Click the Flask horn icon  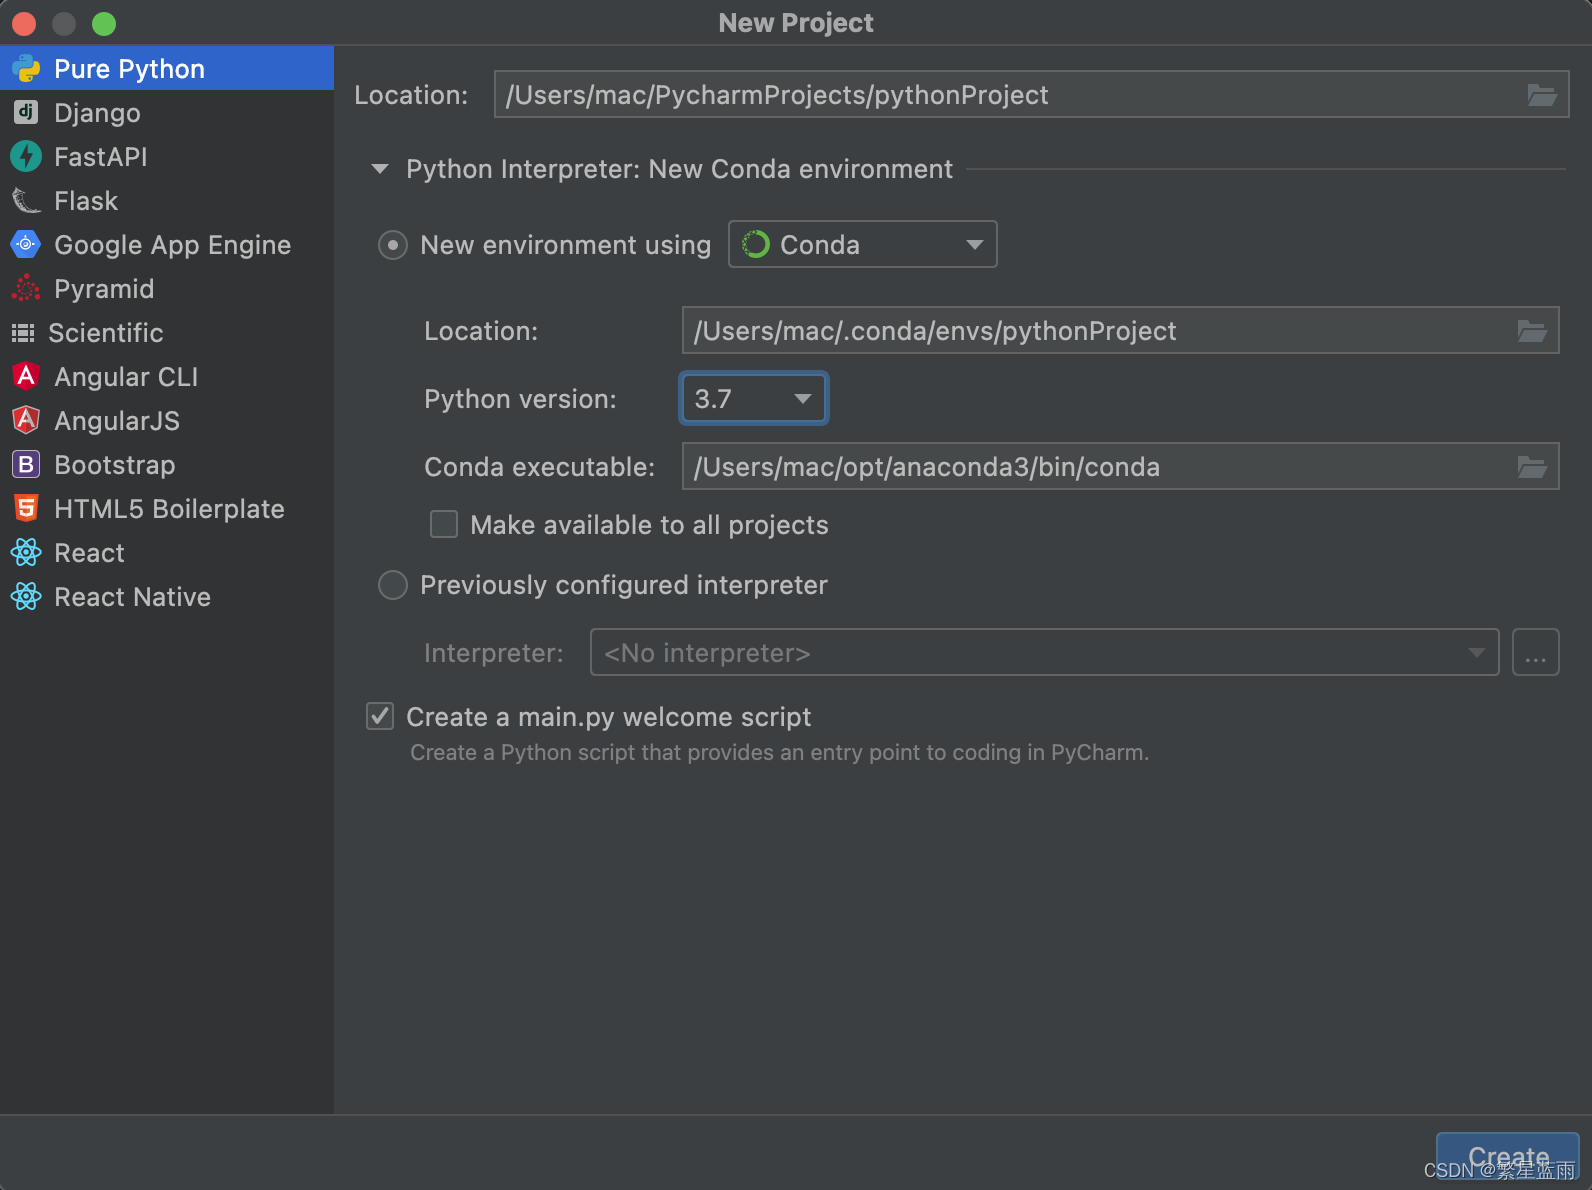[x=26, y=200]
